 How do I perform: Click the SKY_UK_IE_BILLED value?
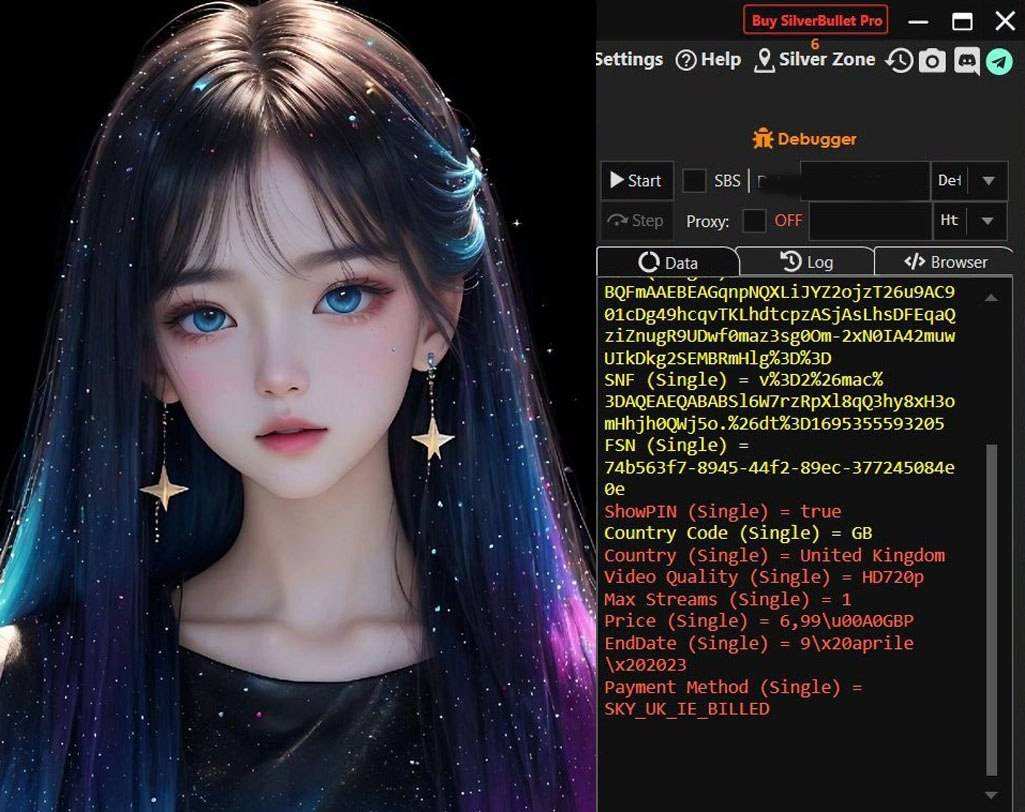pos(686,709)
